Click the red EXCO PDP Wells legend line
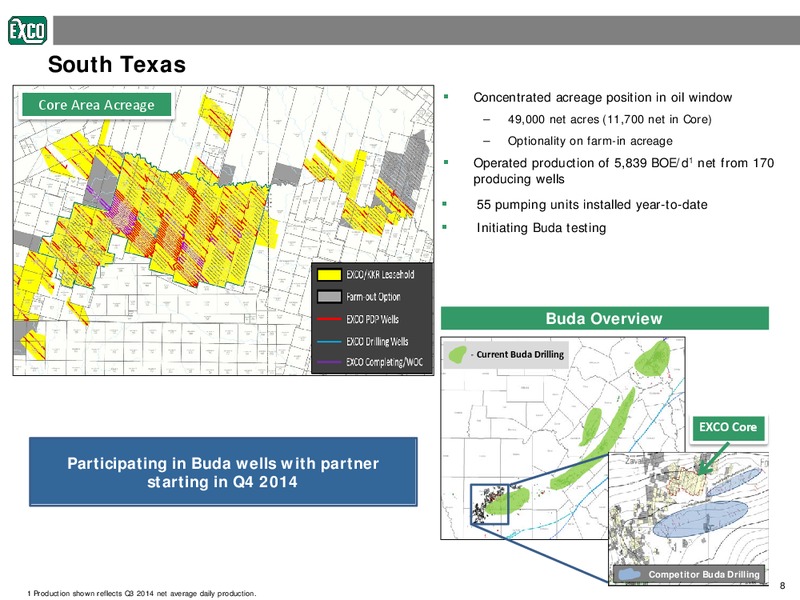Viewport: 800px width, 600px height. tap(329, 319)
